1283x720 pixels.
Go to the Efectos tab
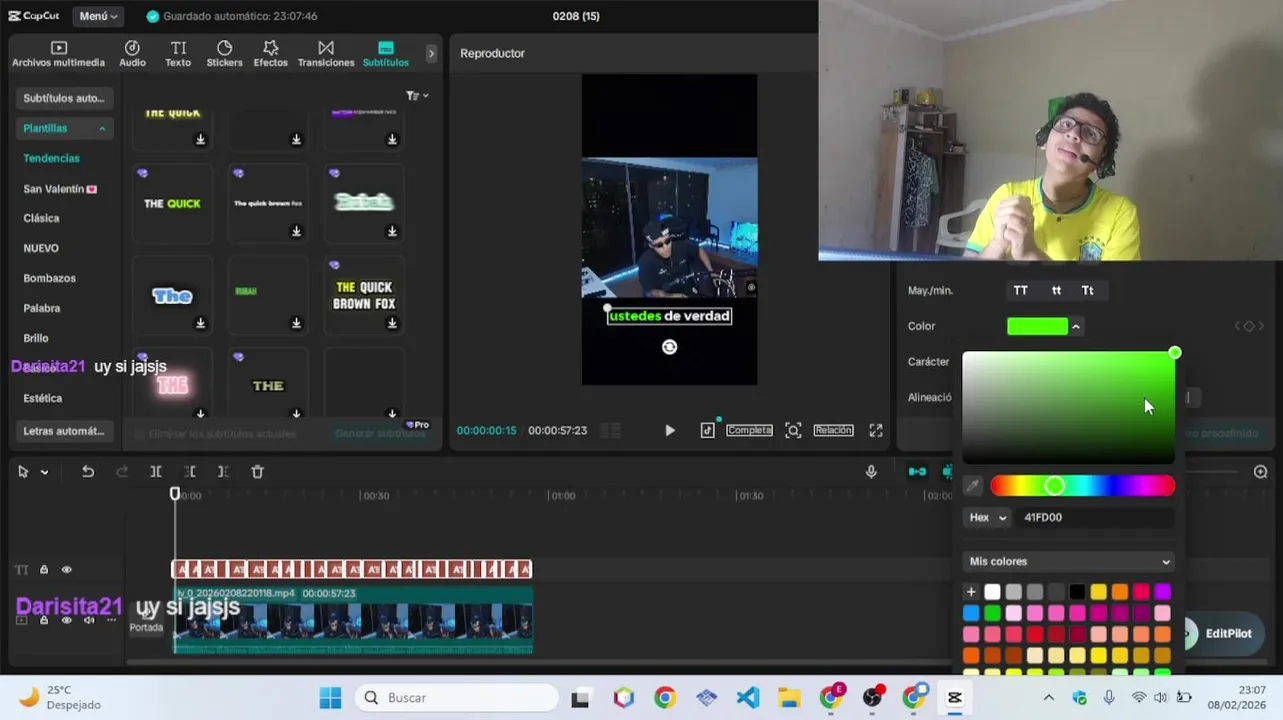[x=270, y=54]
